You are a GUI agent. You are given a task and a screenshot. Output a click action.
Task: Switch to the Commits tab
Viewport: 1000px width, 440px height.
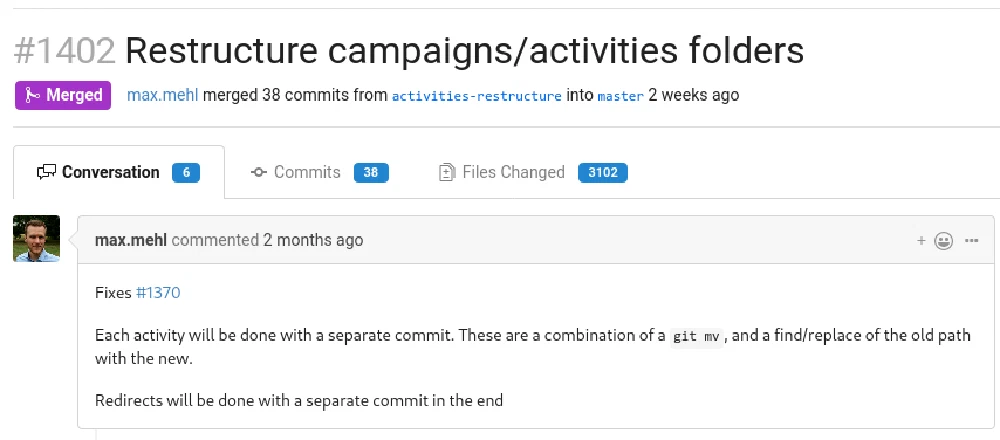[x=307, y=173]
